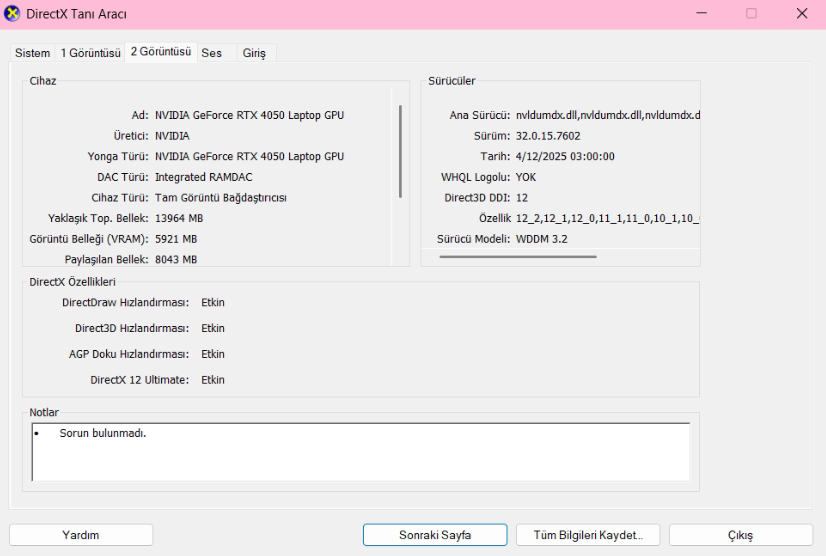Click the Üretici value NVIDIA

[x=172, y=136]
